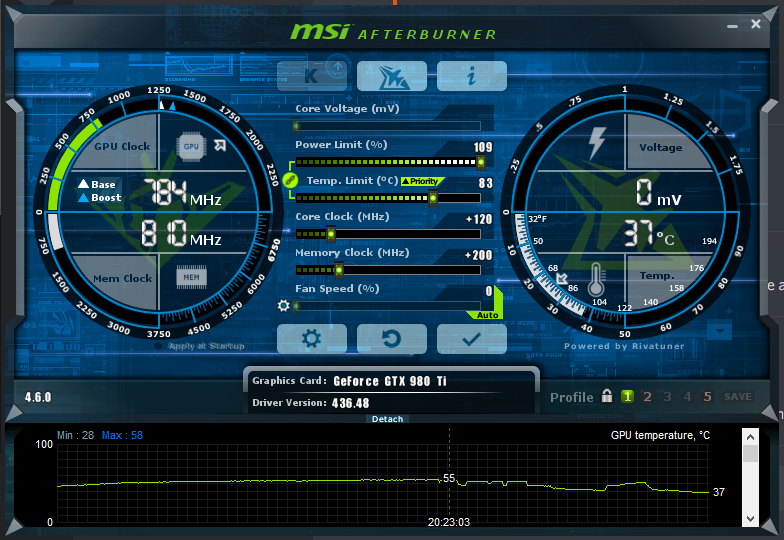This screenshot has width=784, height=540.
Task: Open the system information 'i' button
Action: click(471, 76)
